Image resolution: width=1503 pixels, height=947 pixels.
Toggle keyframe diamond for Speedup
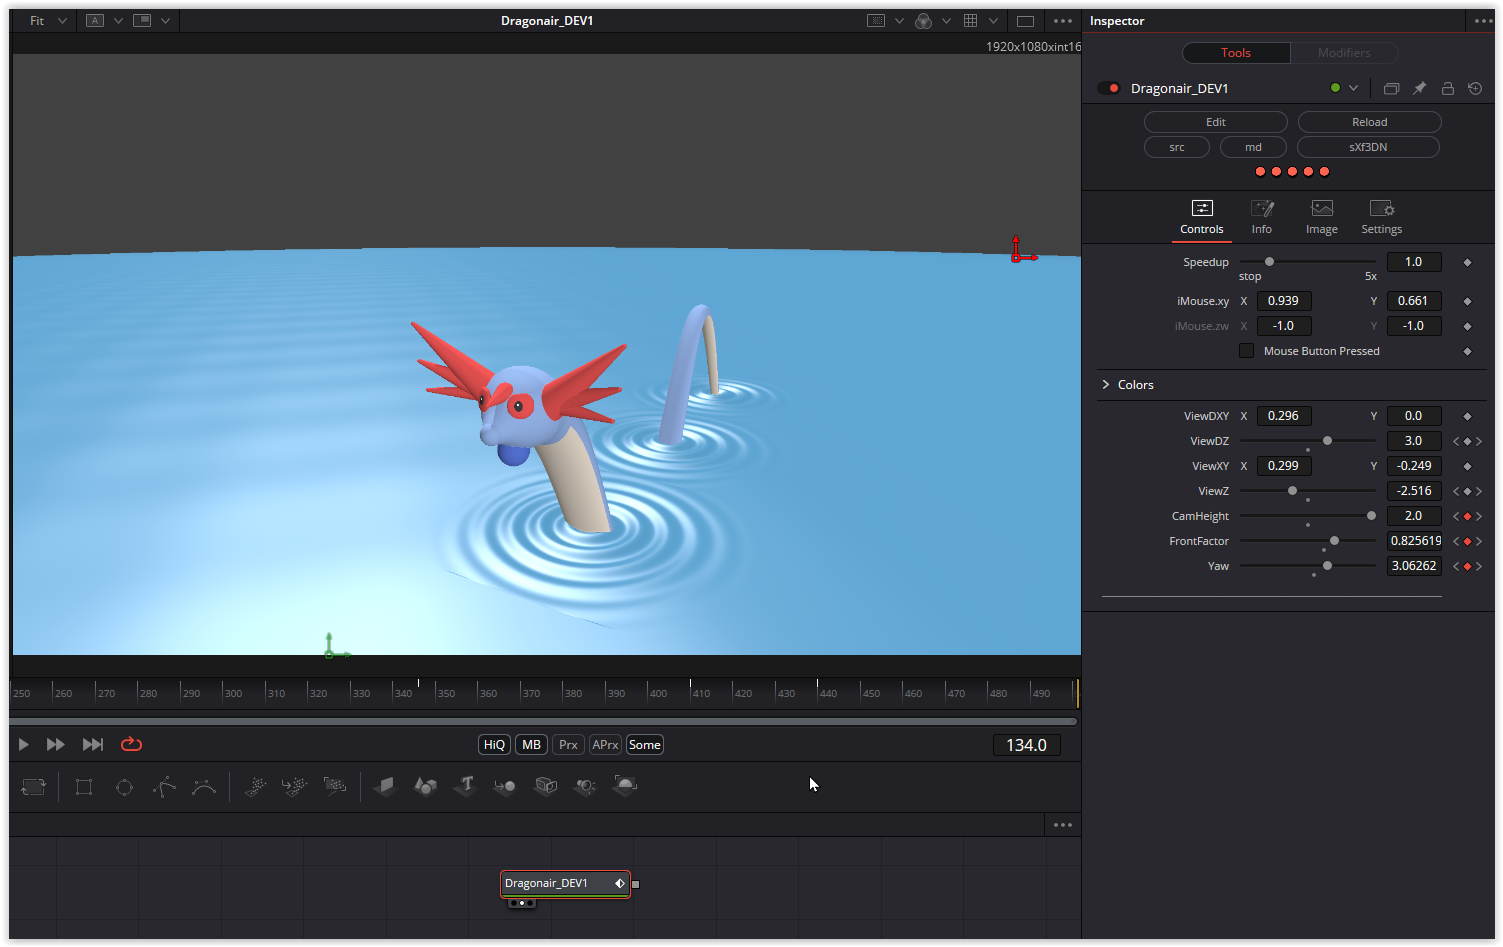point(1467,262)
